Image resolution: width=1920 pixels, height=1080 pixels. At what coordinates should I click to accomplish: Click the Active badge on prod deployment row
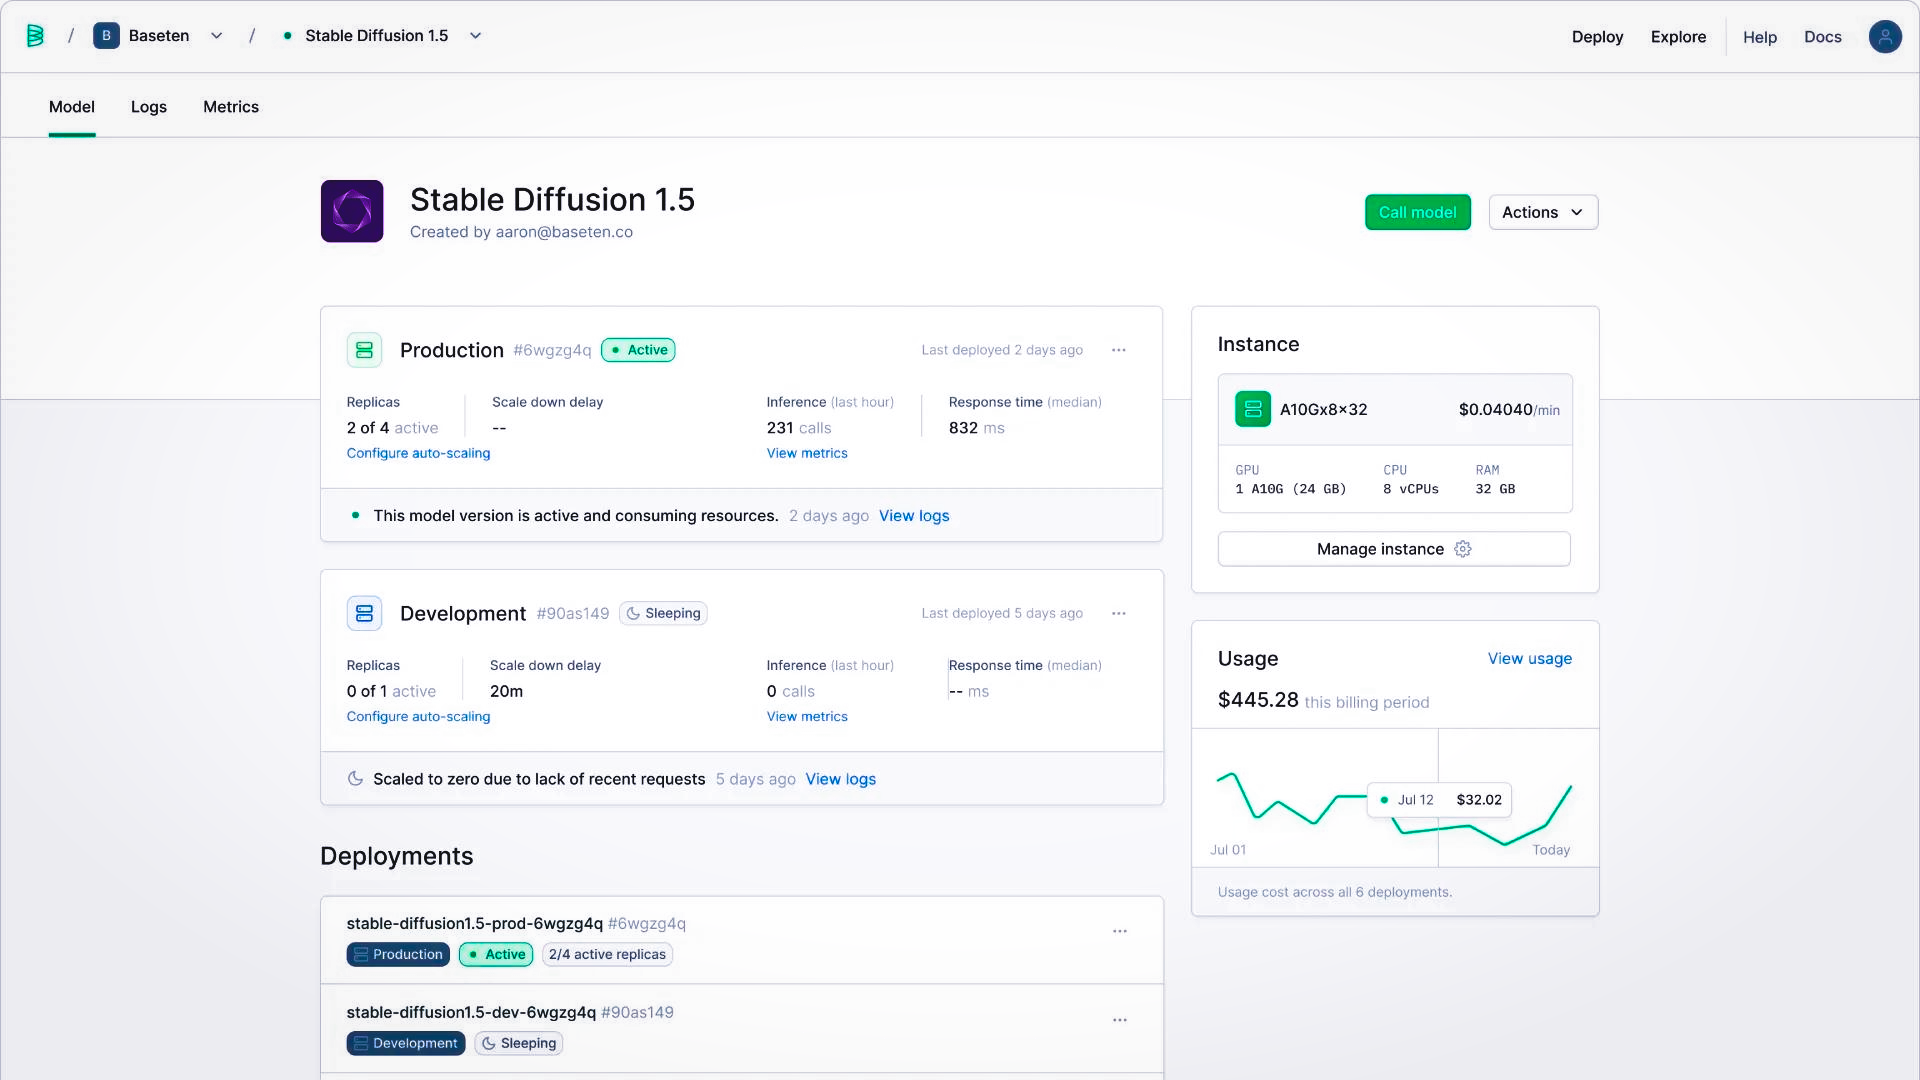pos(496,954)
